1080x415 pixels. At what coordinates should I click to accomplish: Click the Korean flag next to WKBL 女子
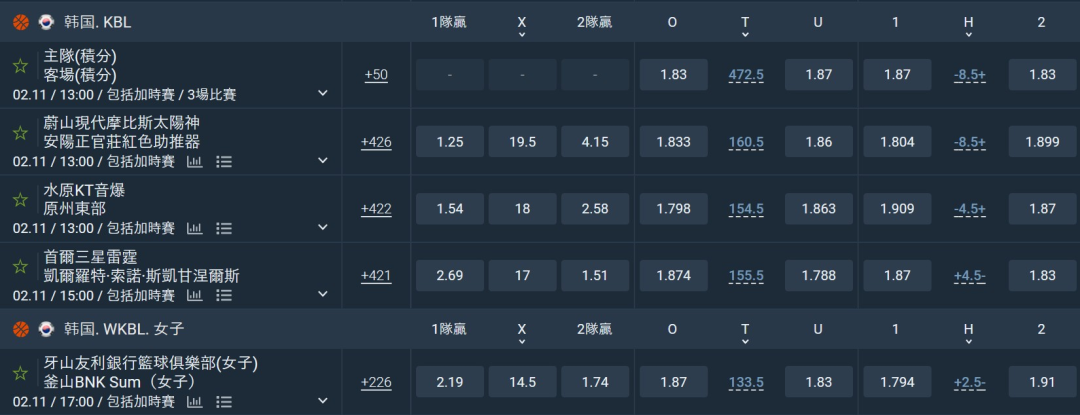click(x=46, y=328)
